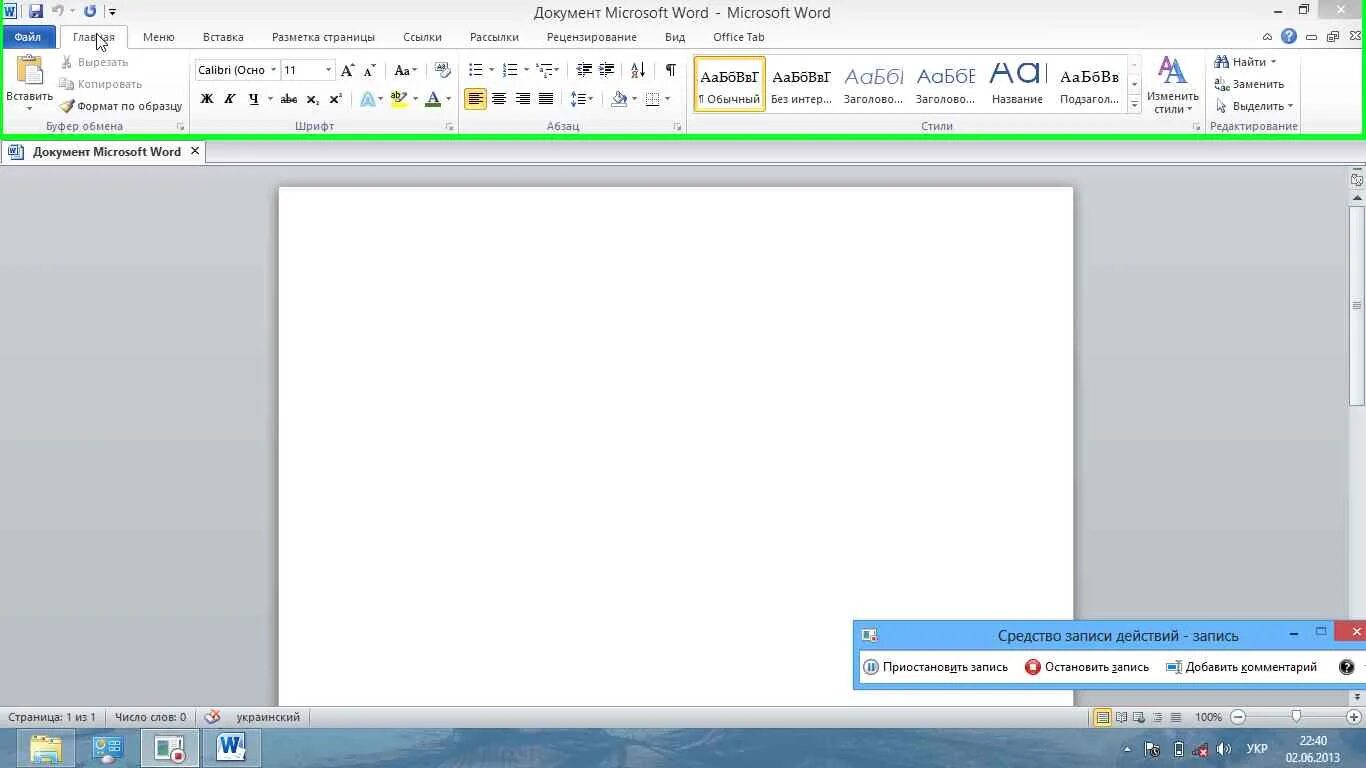Image resolution: width=1366 pixels, height=768 pixels.
Task: Switch to Draft view in status bar
Action: (1175, 717)
